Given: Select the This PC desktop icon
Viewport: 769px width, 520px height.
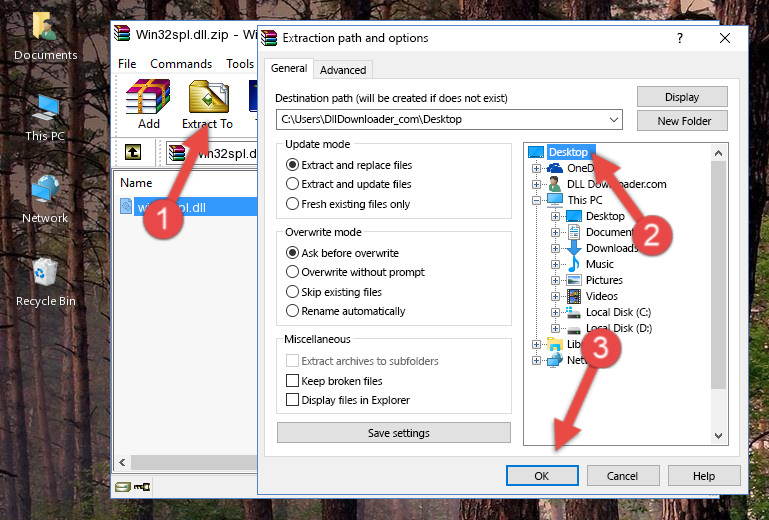Looking at the screenshot, I should (45, 118).
